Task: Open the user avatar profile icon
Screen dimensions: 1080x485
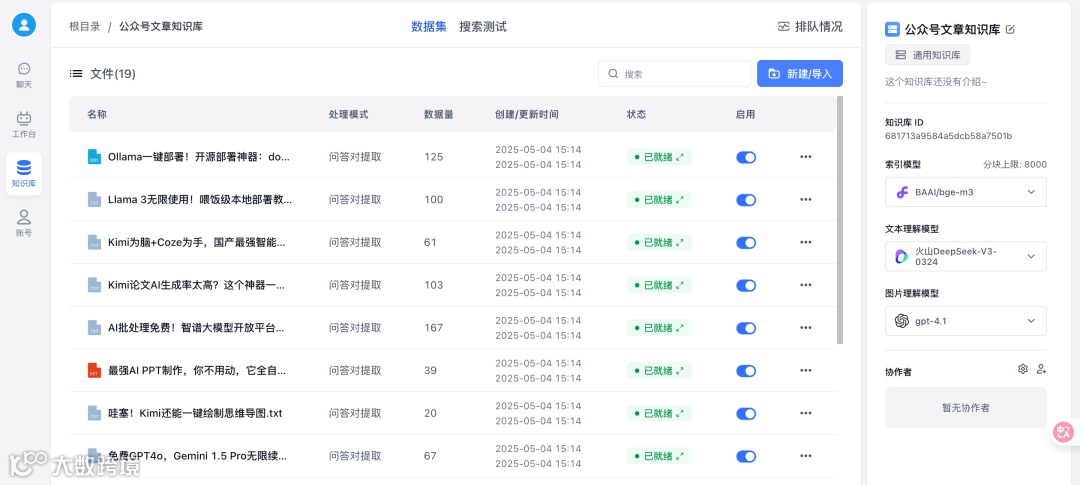Action: (x=24, y=25)
